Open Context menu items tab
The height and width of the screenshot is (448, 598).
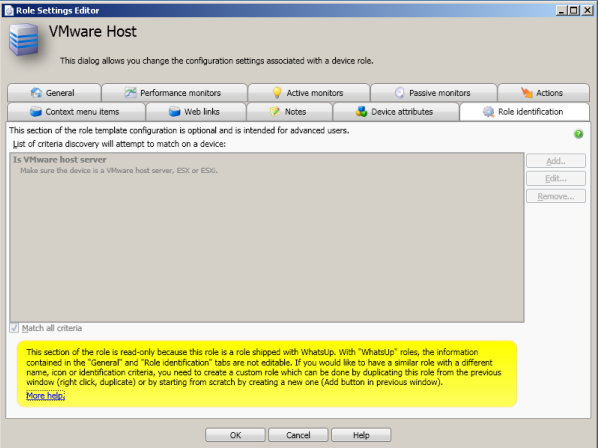click(76, 112)
